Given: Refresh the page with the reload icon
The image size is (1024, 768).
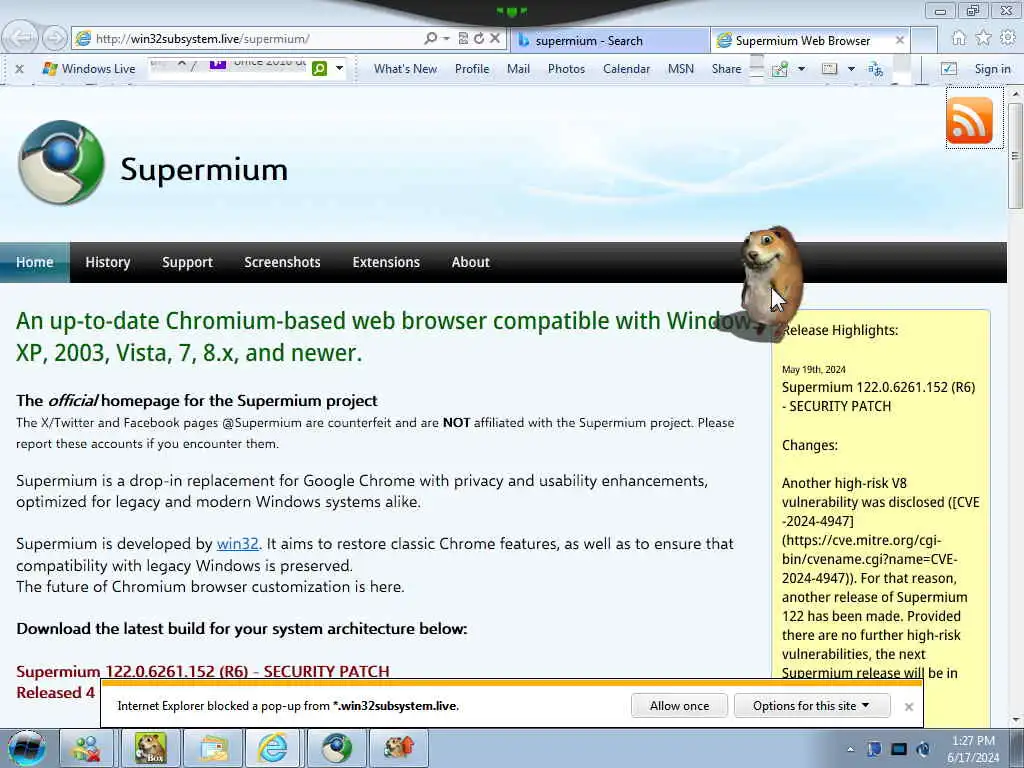Looking at the screenshot, I should tap(479, 39).
